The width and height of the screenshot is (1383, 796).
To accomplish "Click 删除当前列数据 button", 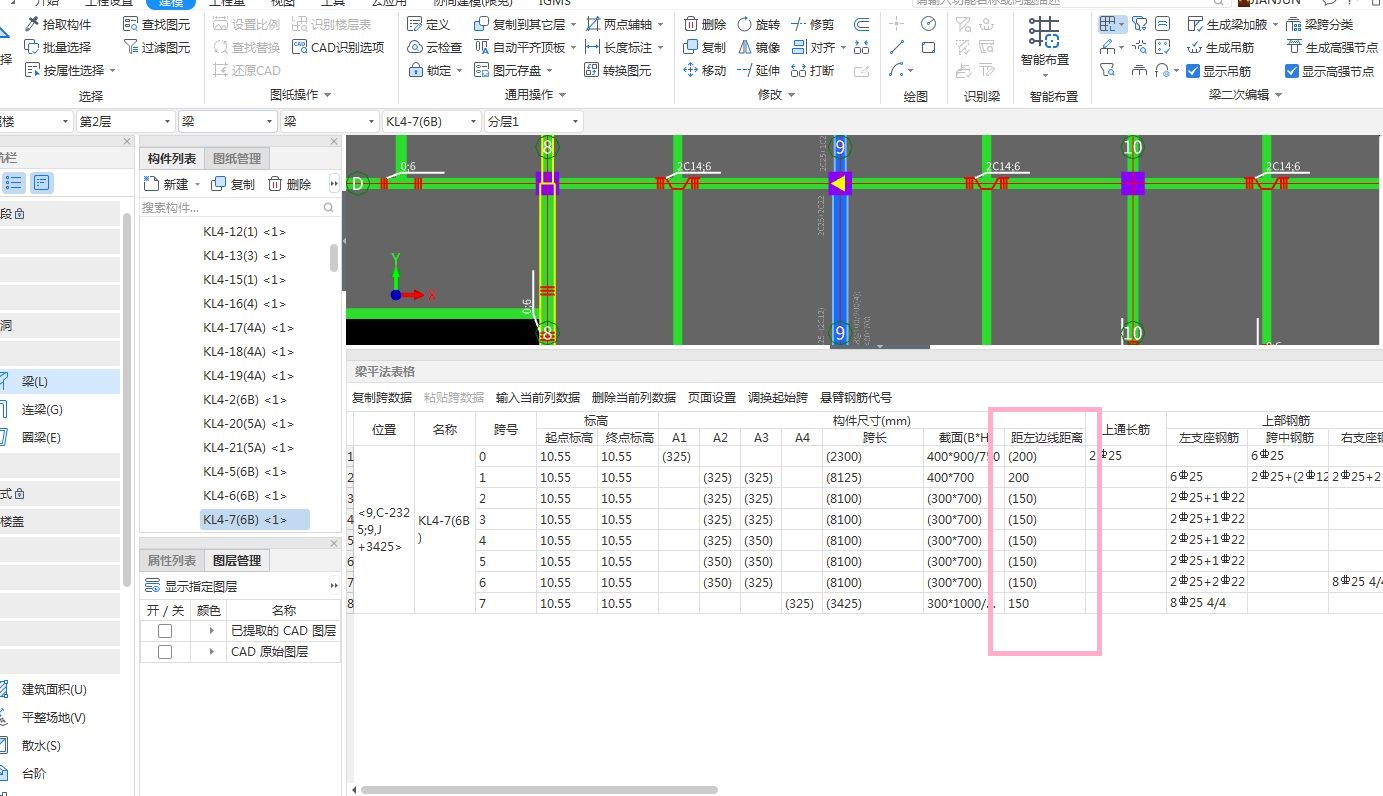I will (634, 397).
